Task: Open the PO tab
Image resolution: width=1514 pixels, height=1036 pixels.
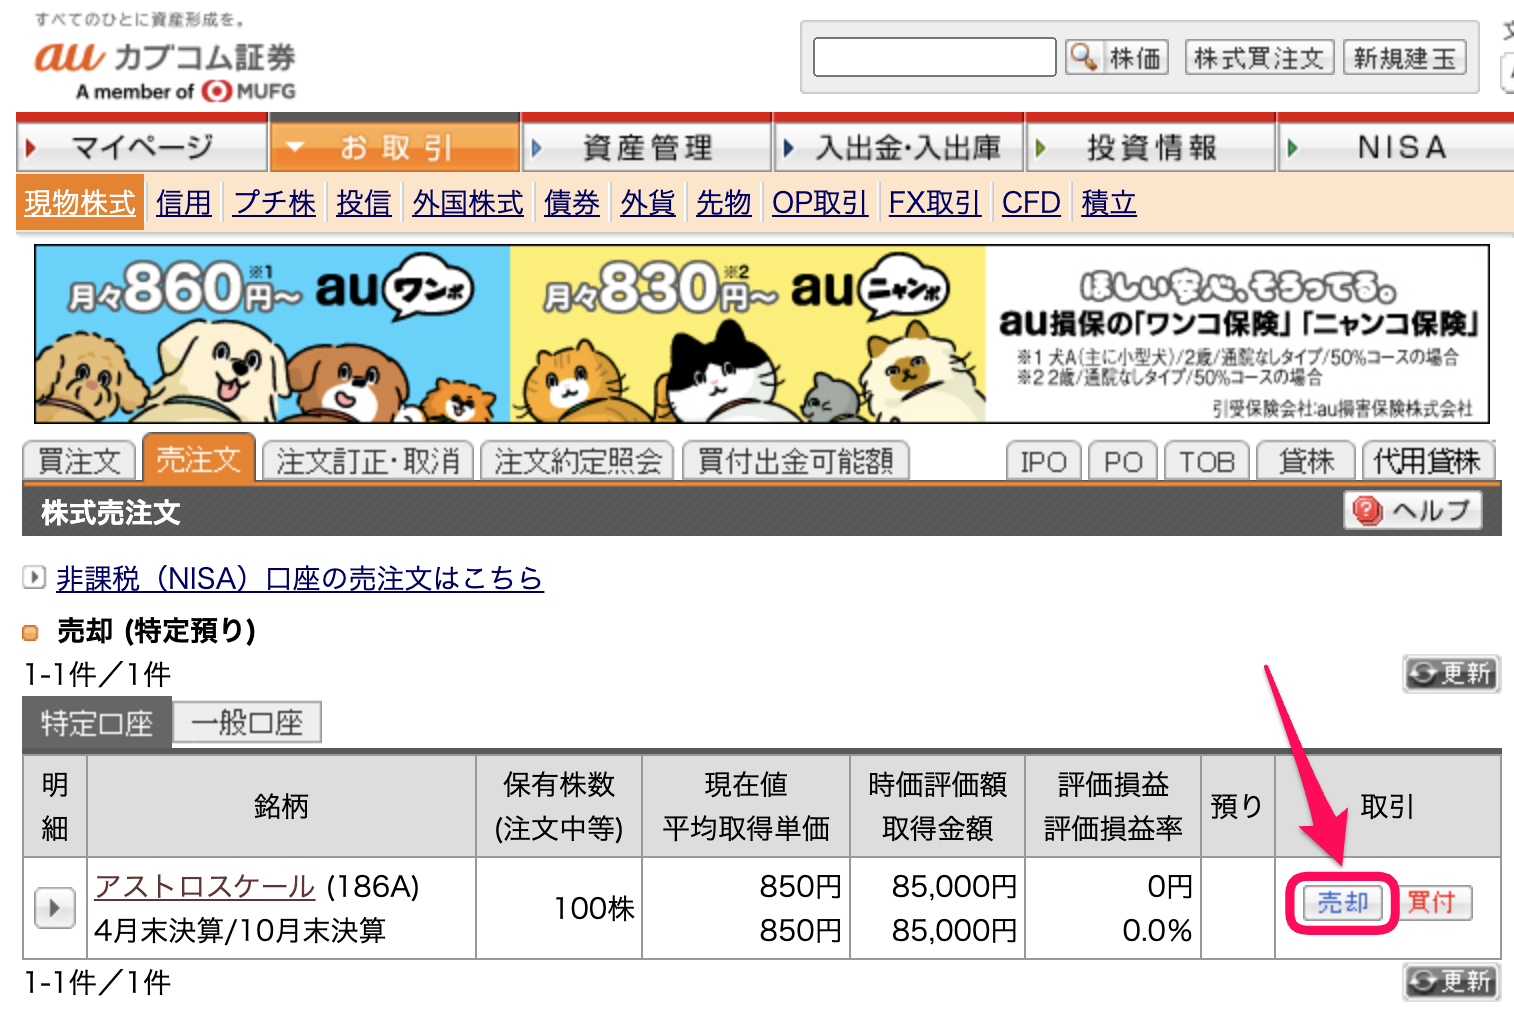Action: tap(1123, 461)
